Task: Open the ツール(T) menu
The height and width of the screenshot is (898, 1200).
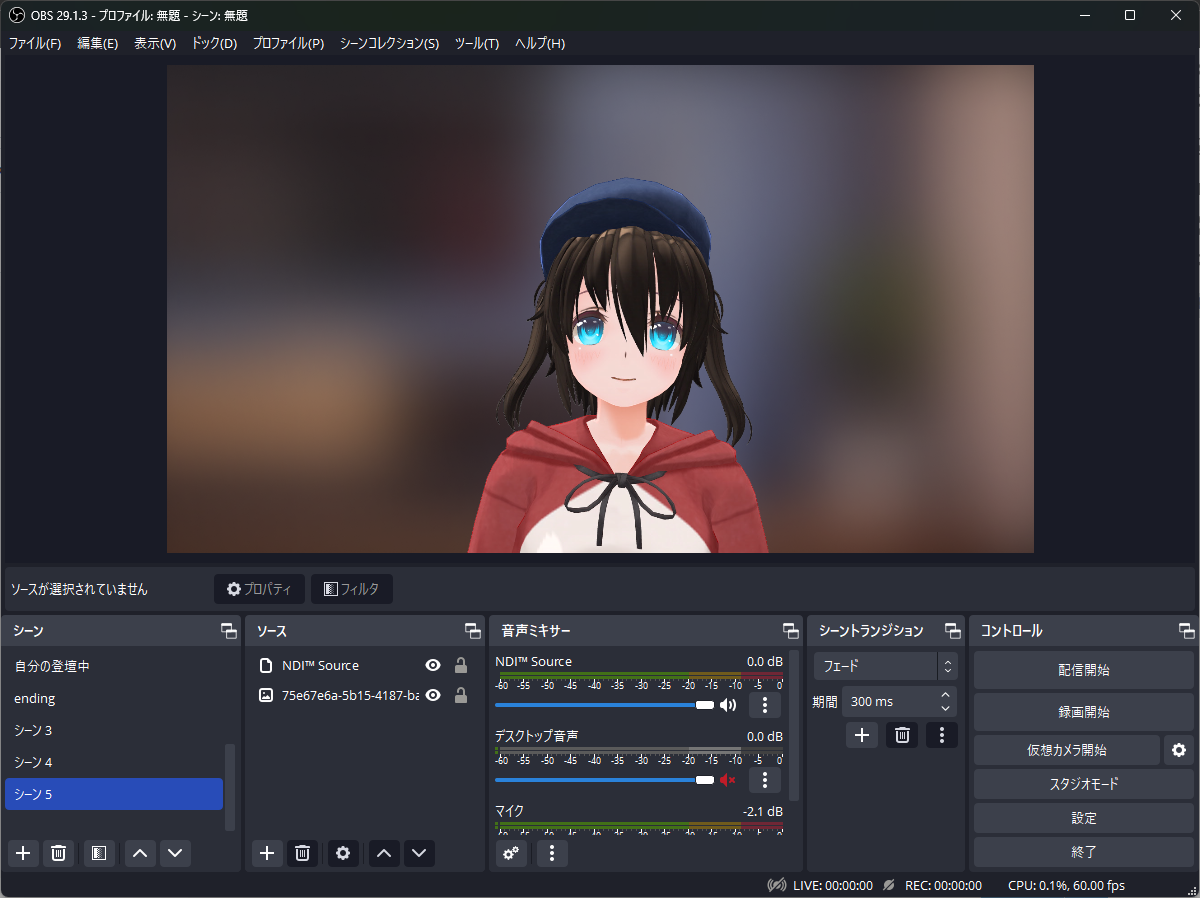Action: pos(477,43)
